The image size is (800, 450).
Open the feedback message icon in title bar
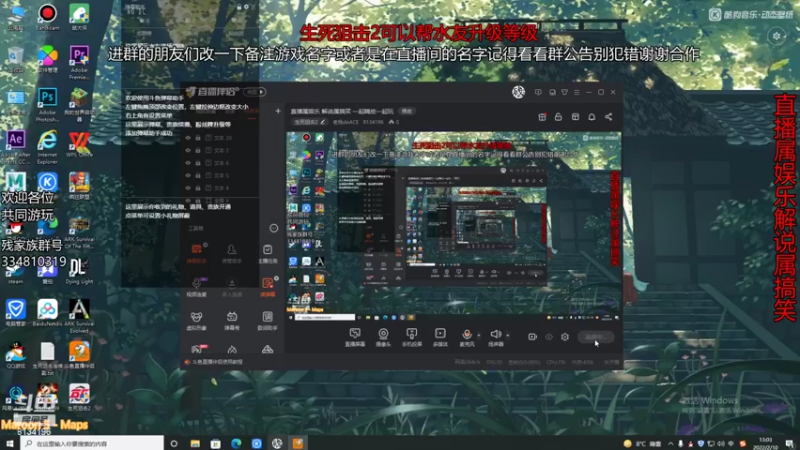coord(538,92)
